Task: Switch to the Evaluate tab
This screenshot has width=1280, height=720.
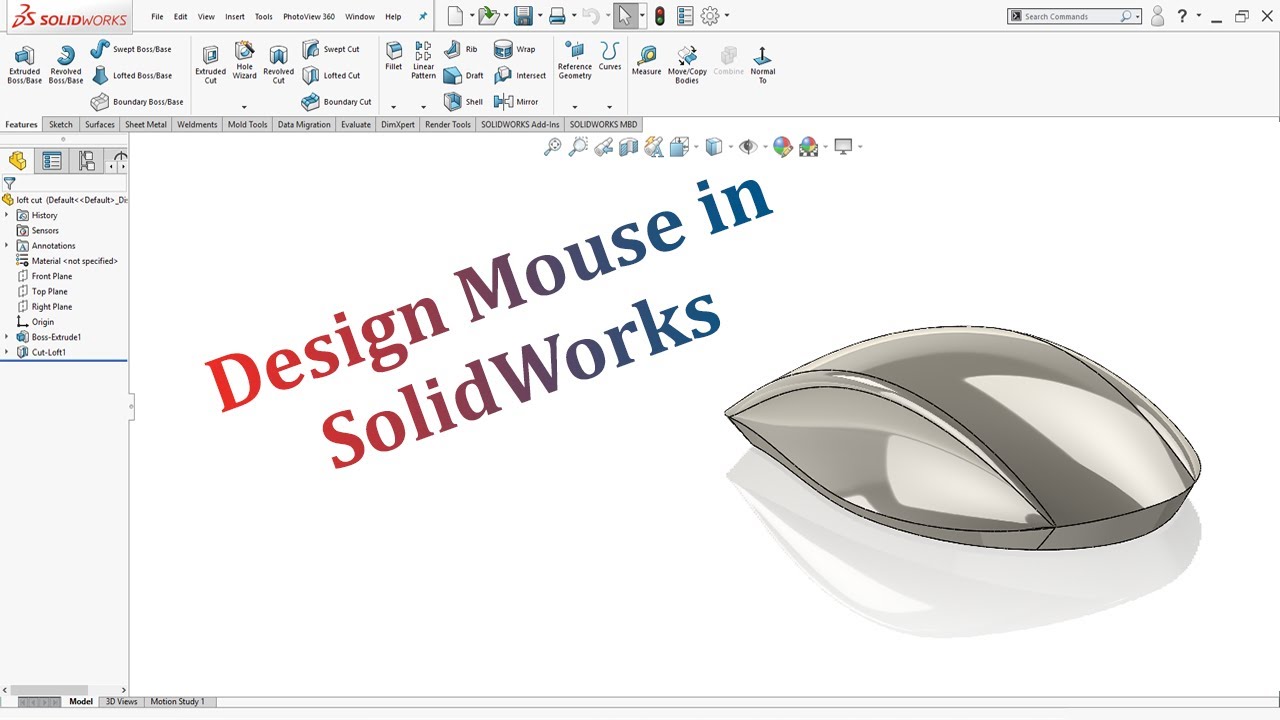Action: [356, 125]
